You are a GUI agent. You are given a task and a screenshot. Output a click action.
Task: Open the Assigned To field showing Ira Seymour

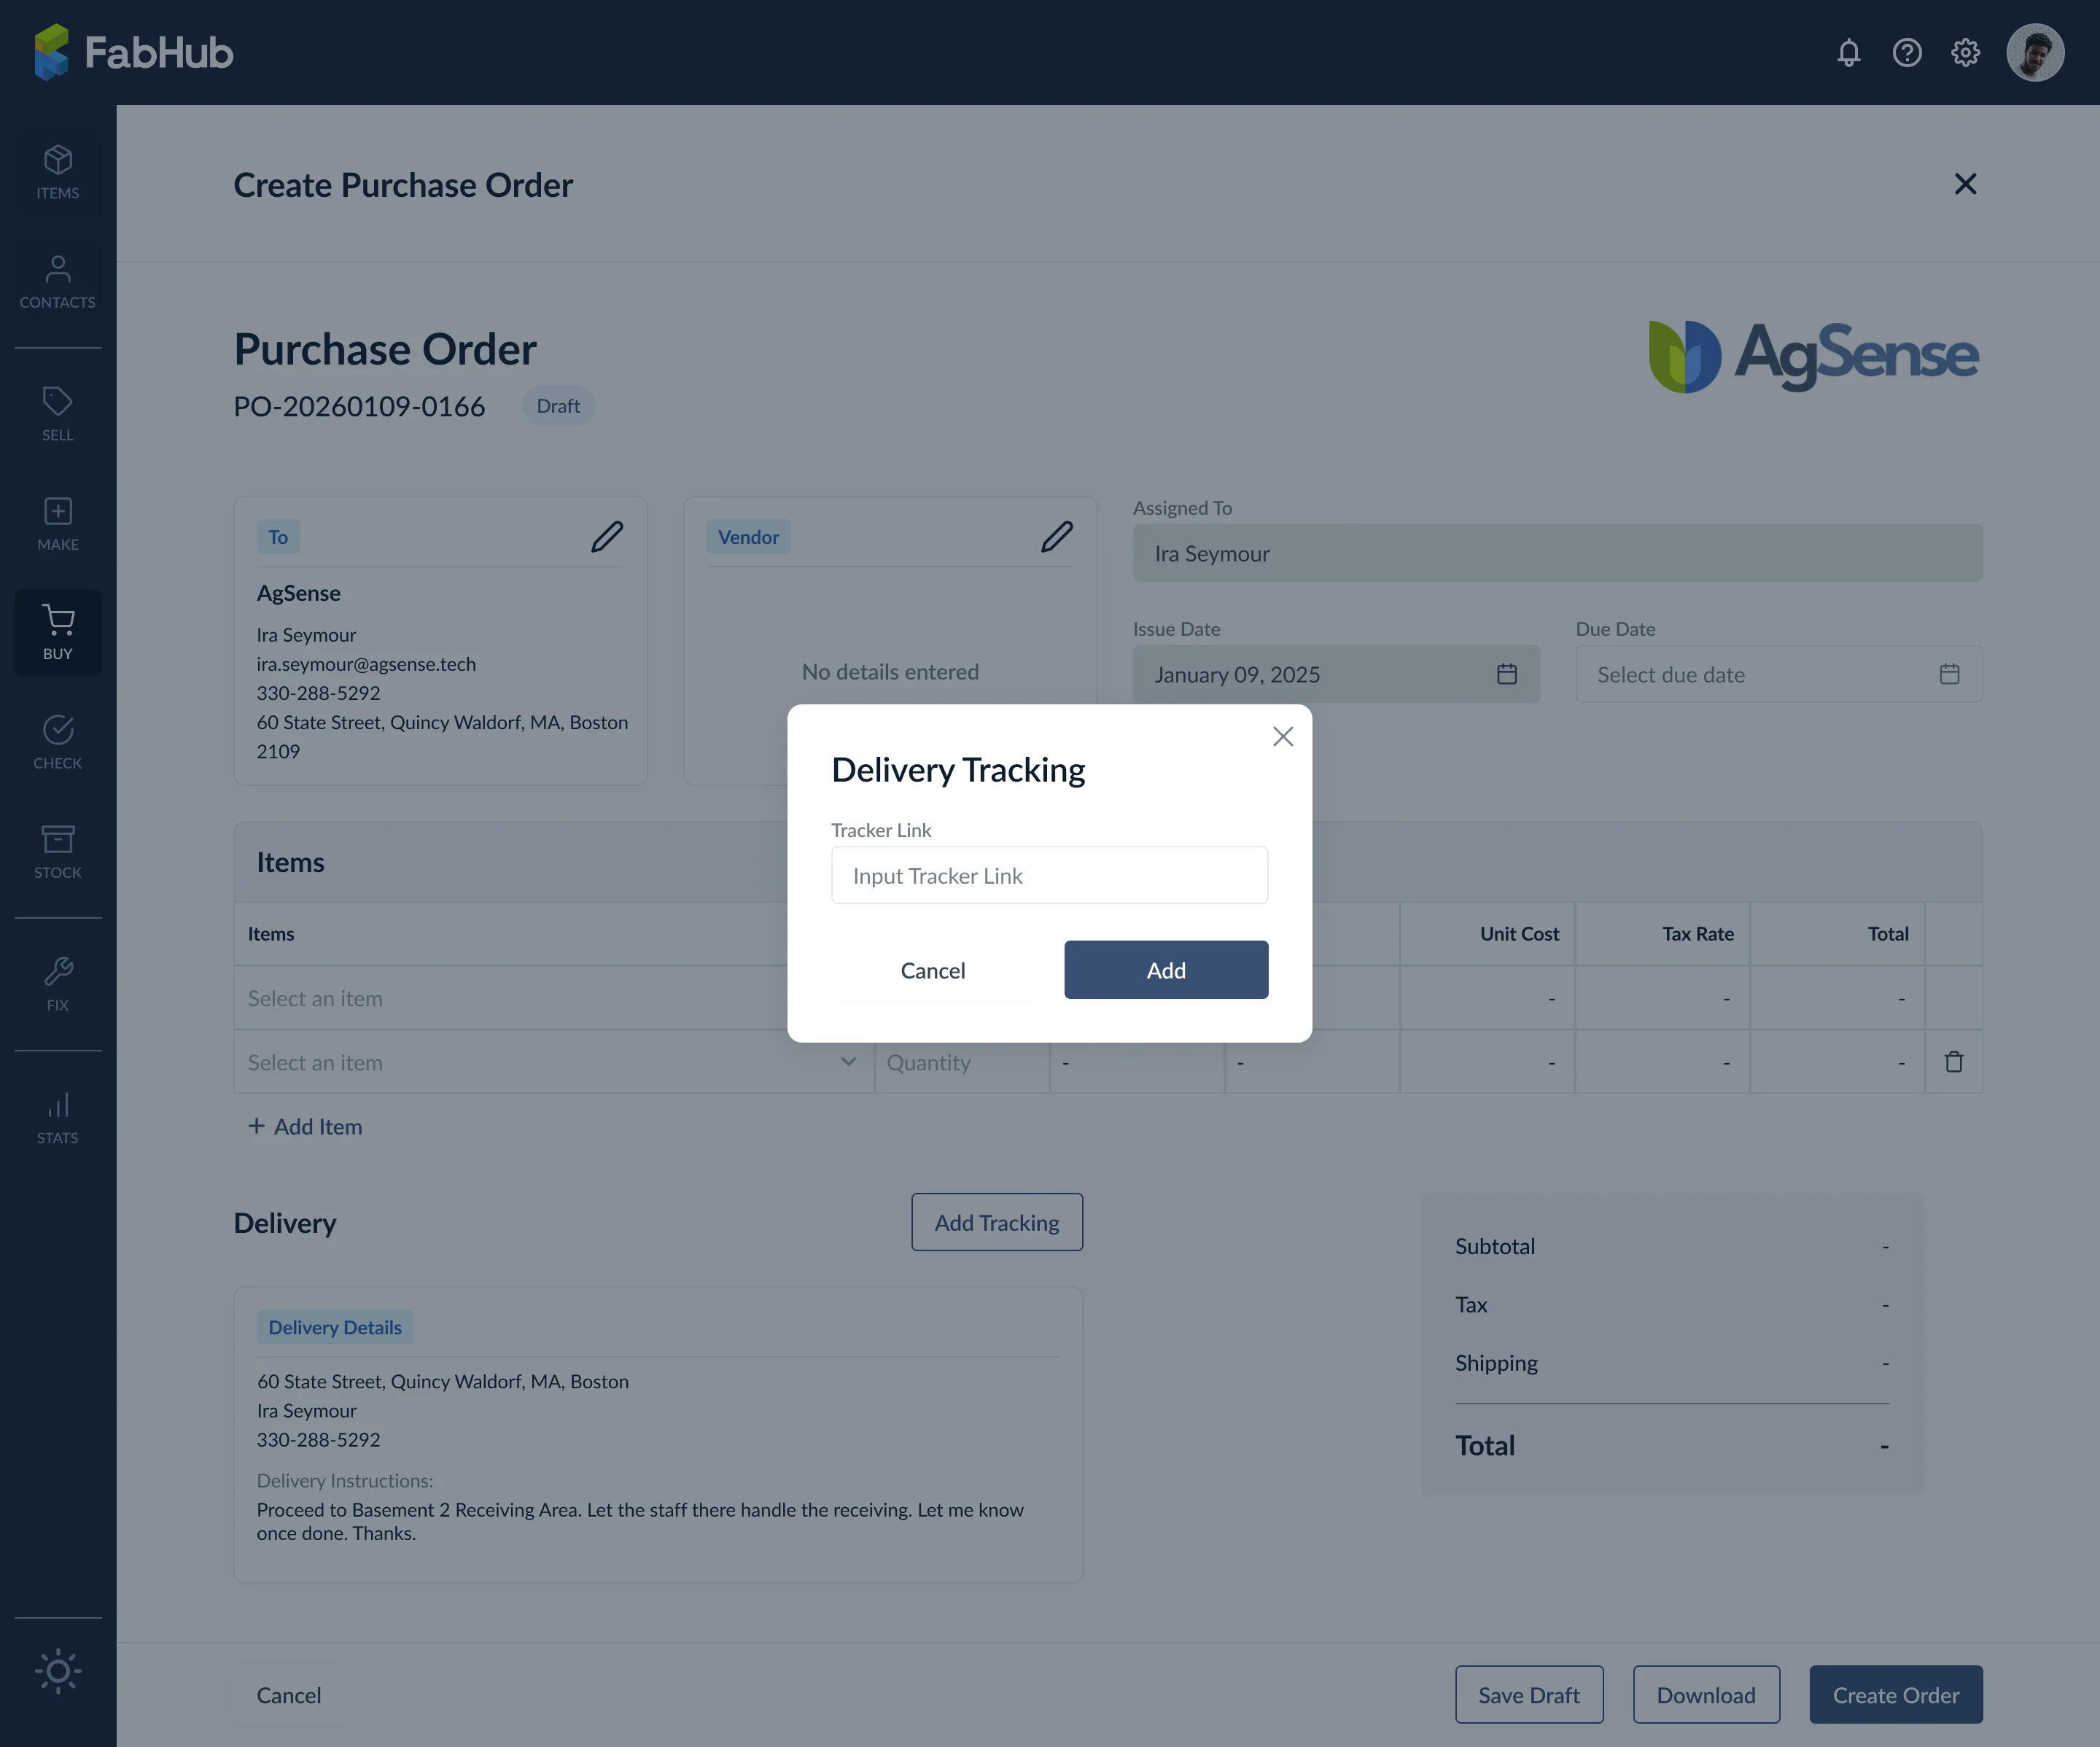pos(1557,553)
